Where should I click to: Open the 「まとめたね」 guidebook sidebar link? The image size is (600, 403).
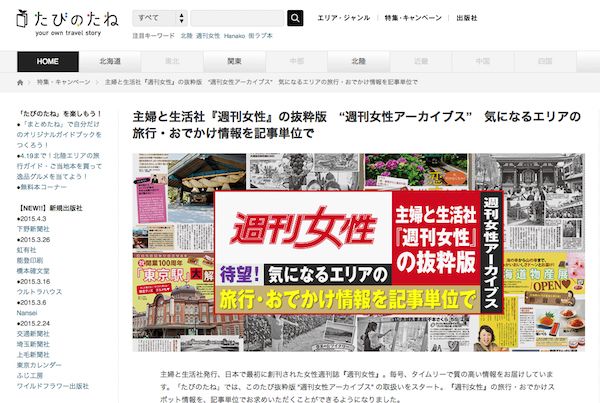coord(59,135)
